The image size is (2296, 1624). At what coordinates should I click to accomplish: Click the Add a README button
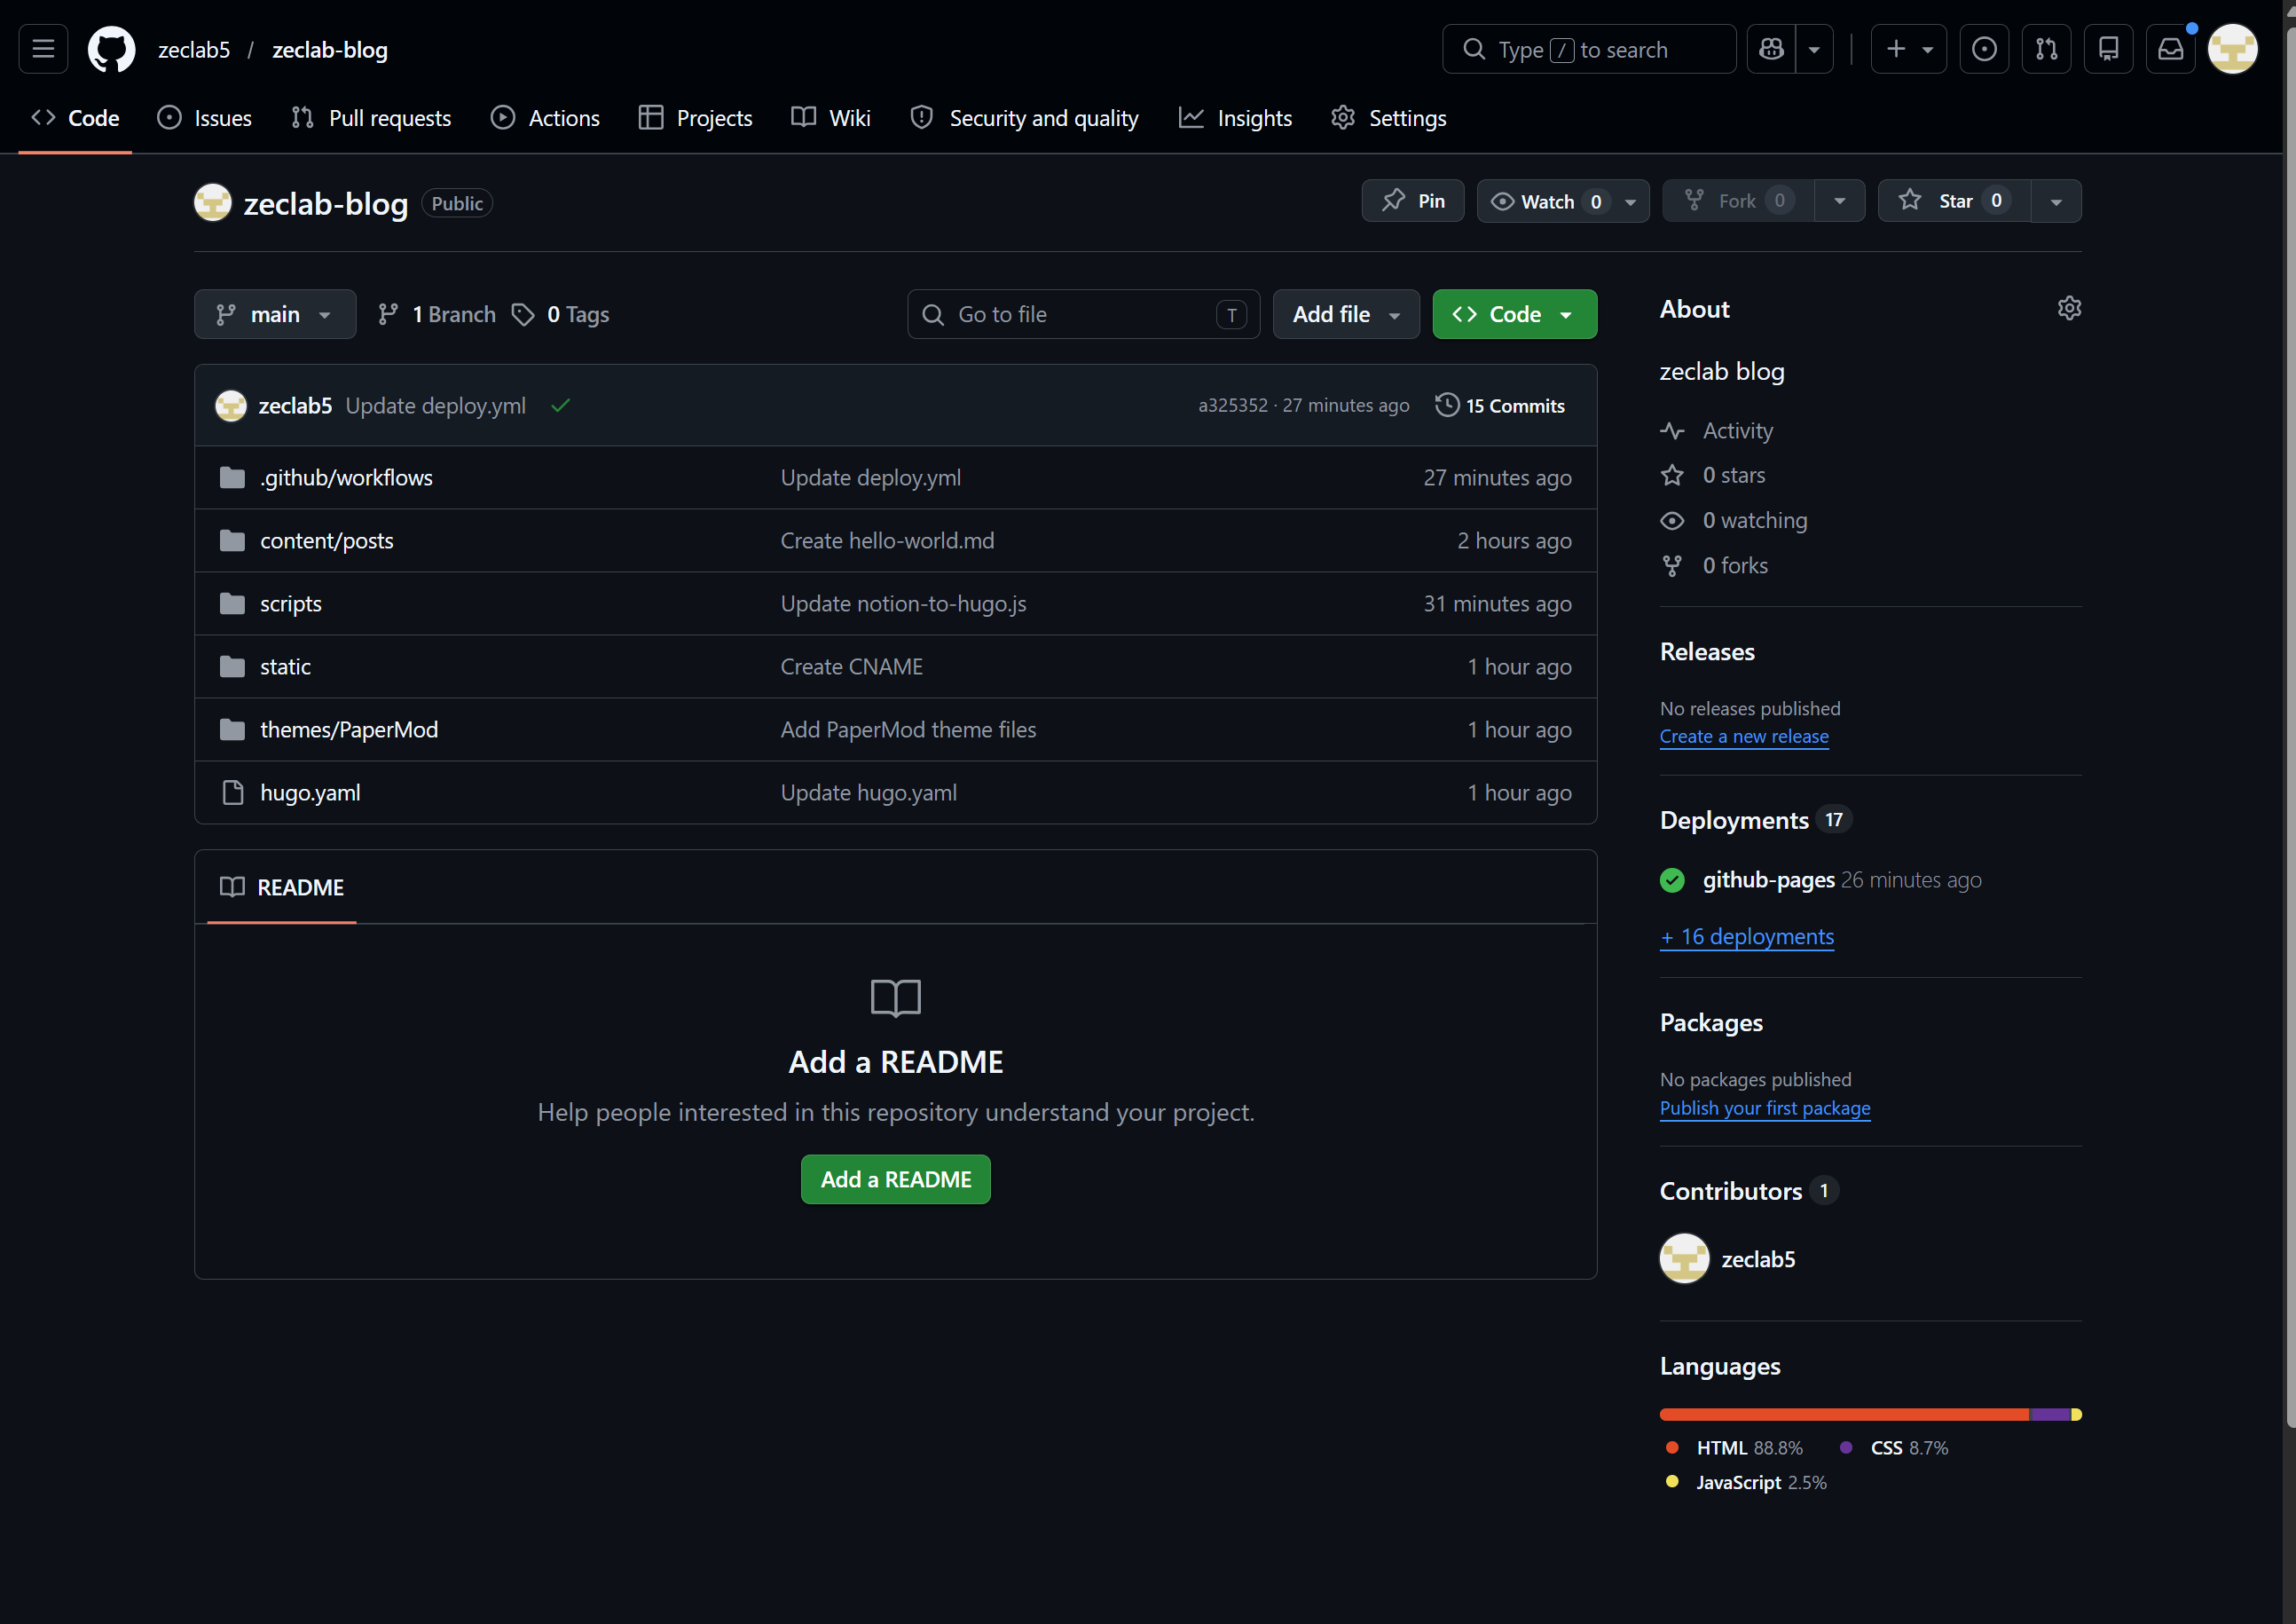(x=895, y=1179)
